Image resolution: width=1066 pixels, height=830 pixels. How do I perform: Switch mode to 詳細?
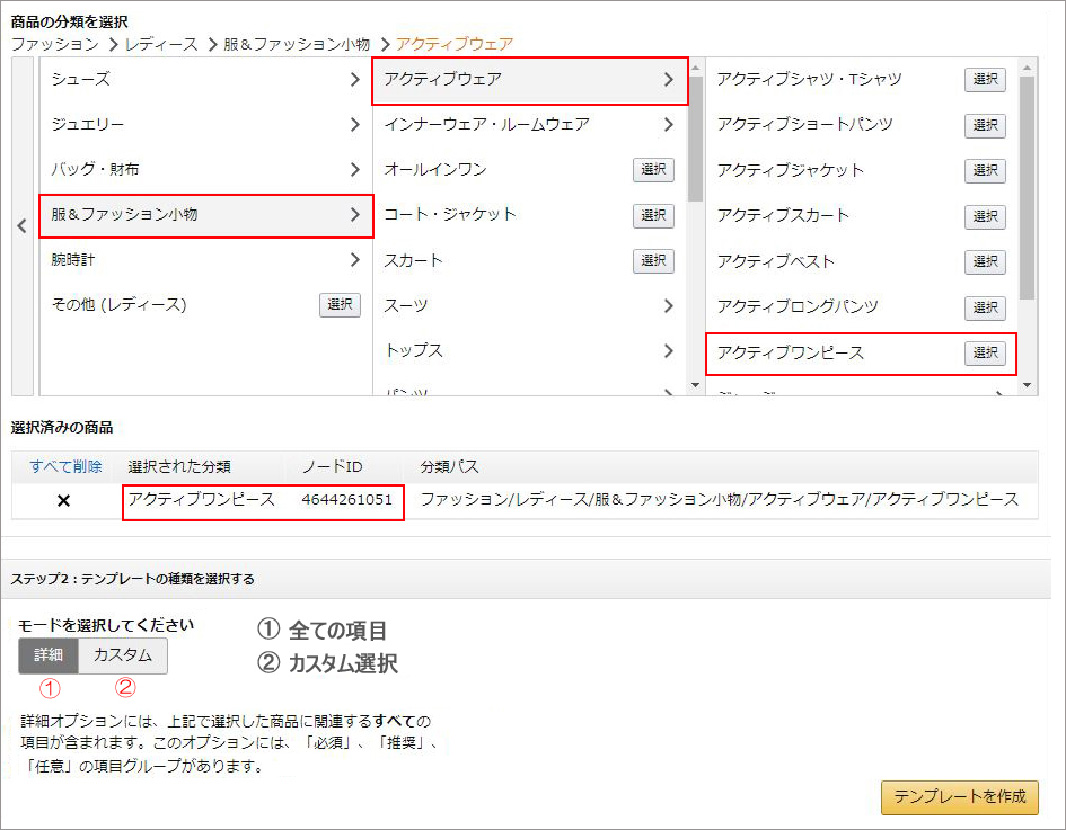pos(48,656)
